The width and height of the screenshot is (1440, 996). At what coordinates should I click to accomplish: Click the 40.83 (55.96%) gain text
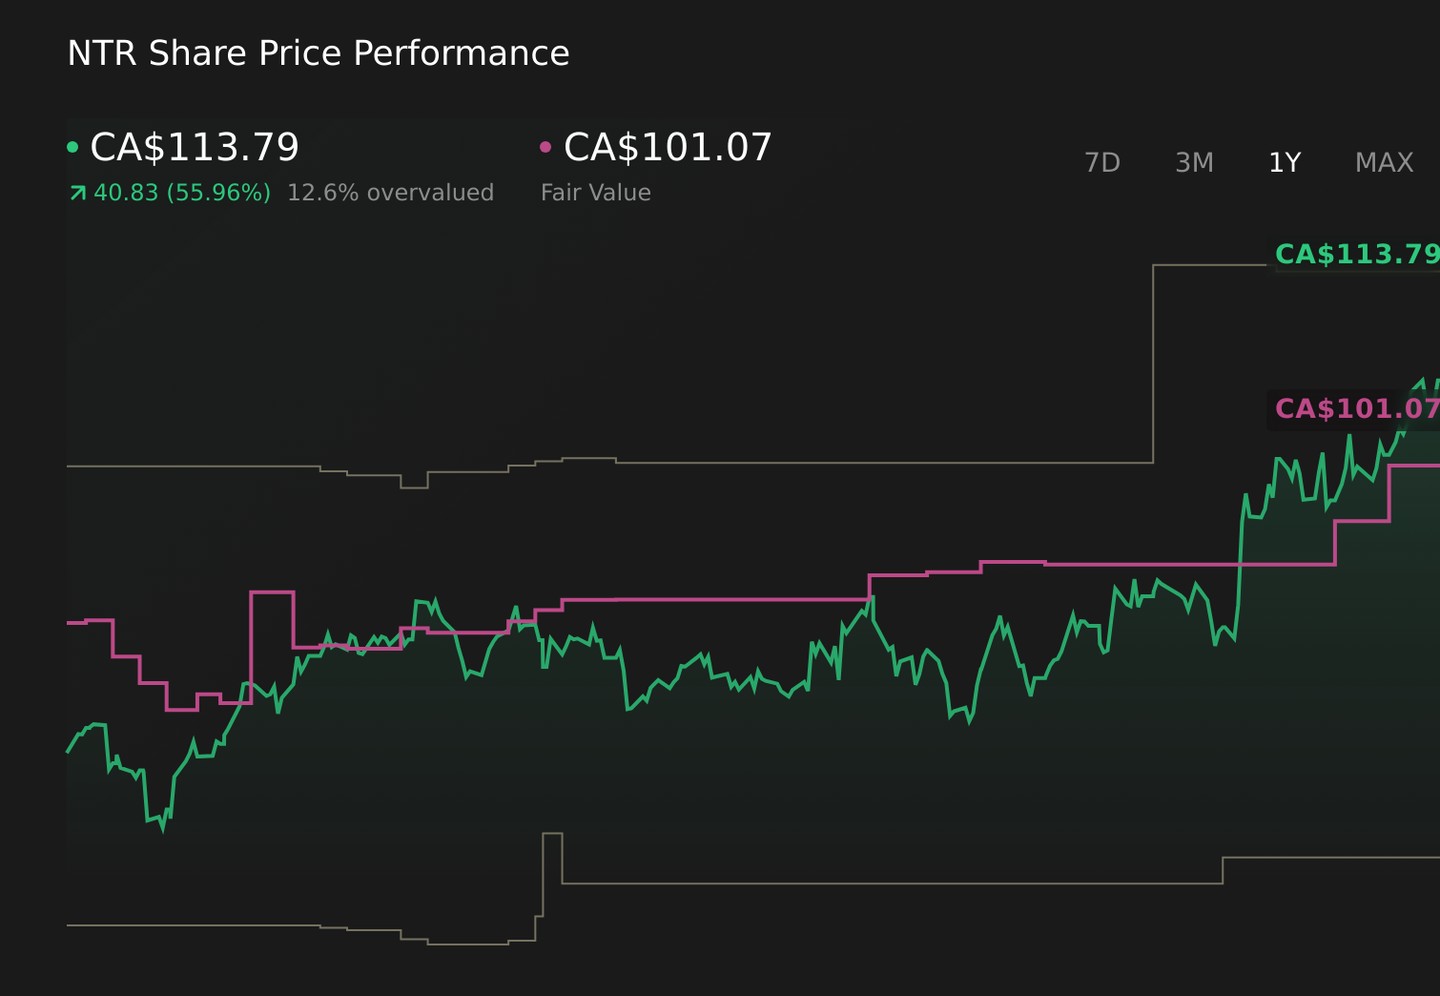(x=182, y=193)
